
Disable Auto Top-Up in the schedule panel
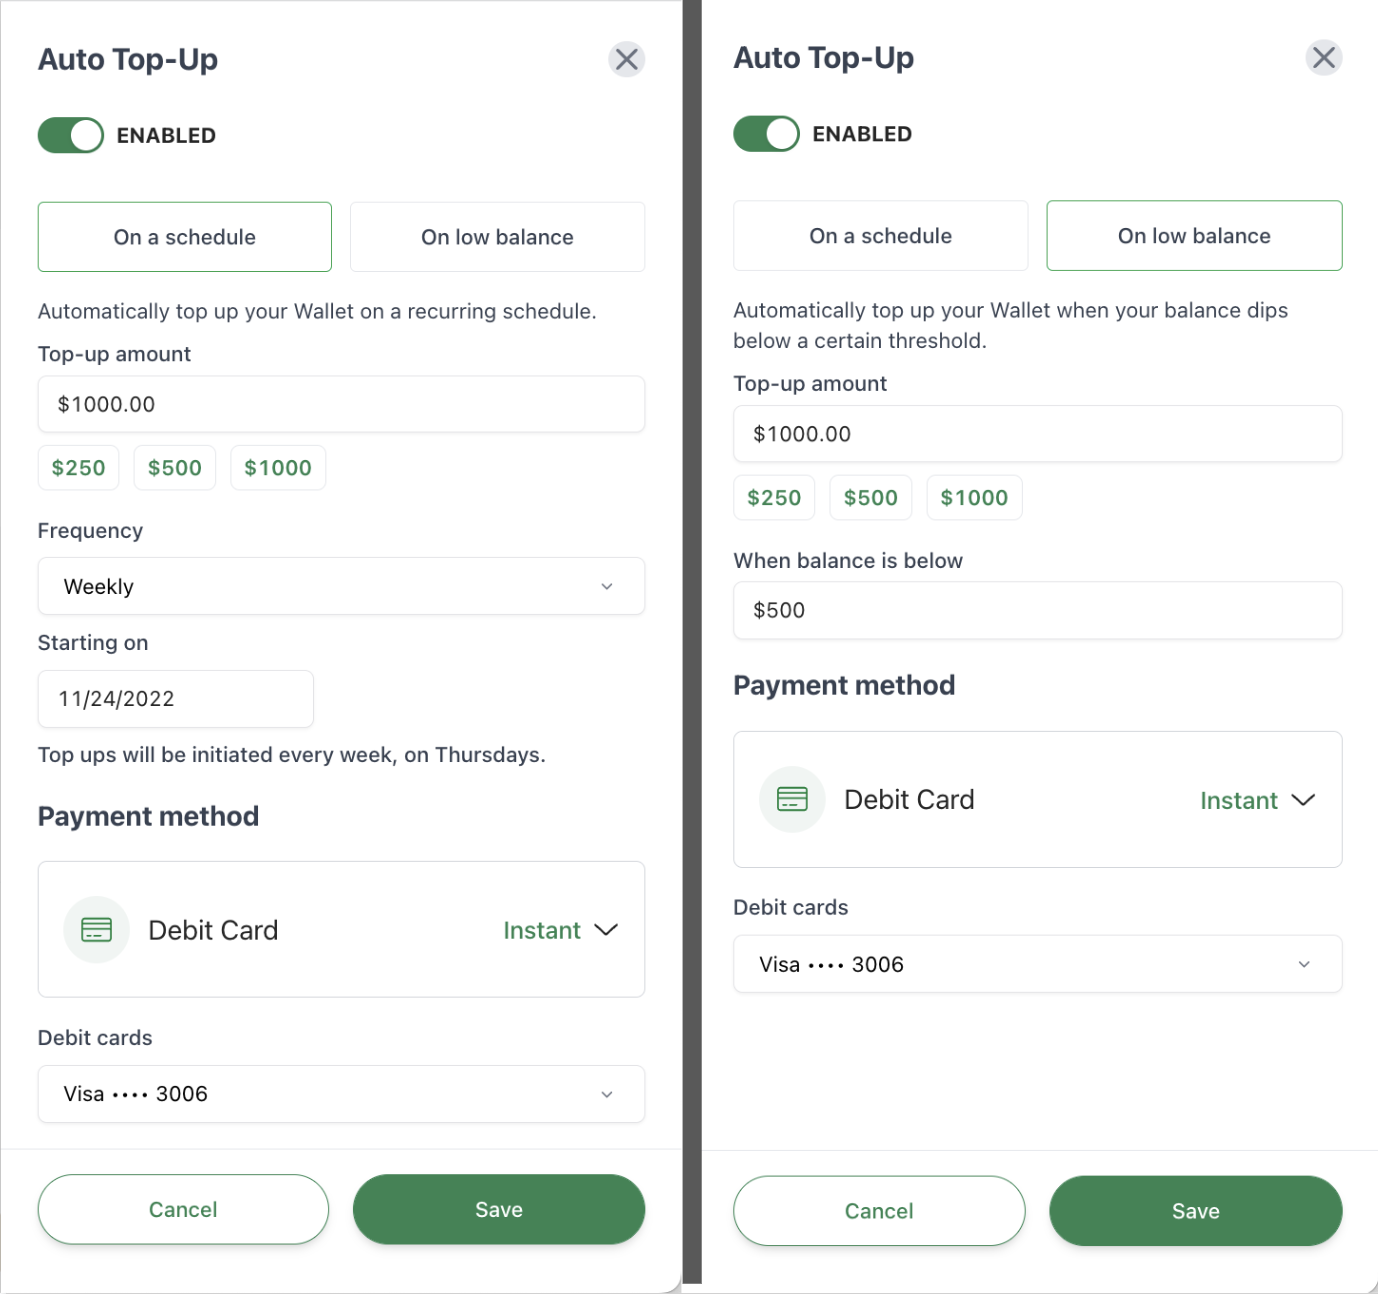click(x=70, y=135)
